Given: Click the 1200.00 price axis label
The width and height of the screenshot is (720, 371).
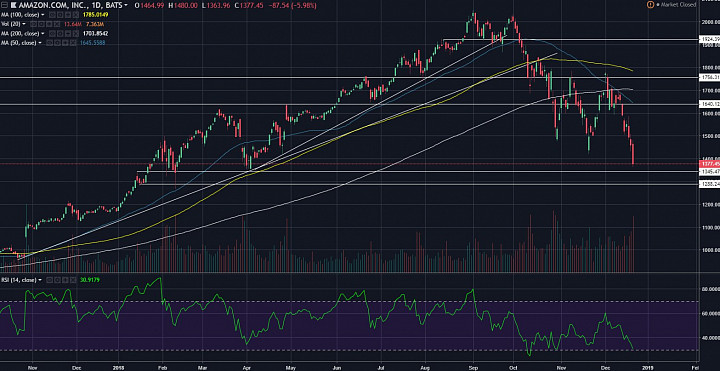Looking at the screenshot, I should tap(710, 204).
